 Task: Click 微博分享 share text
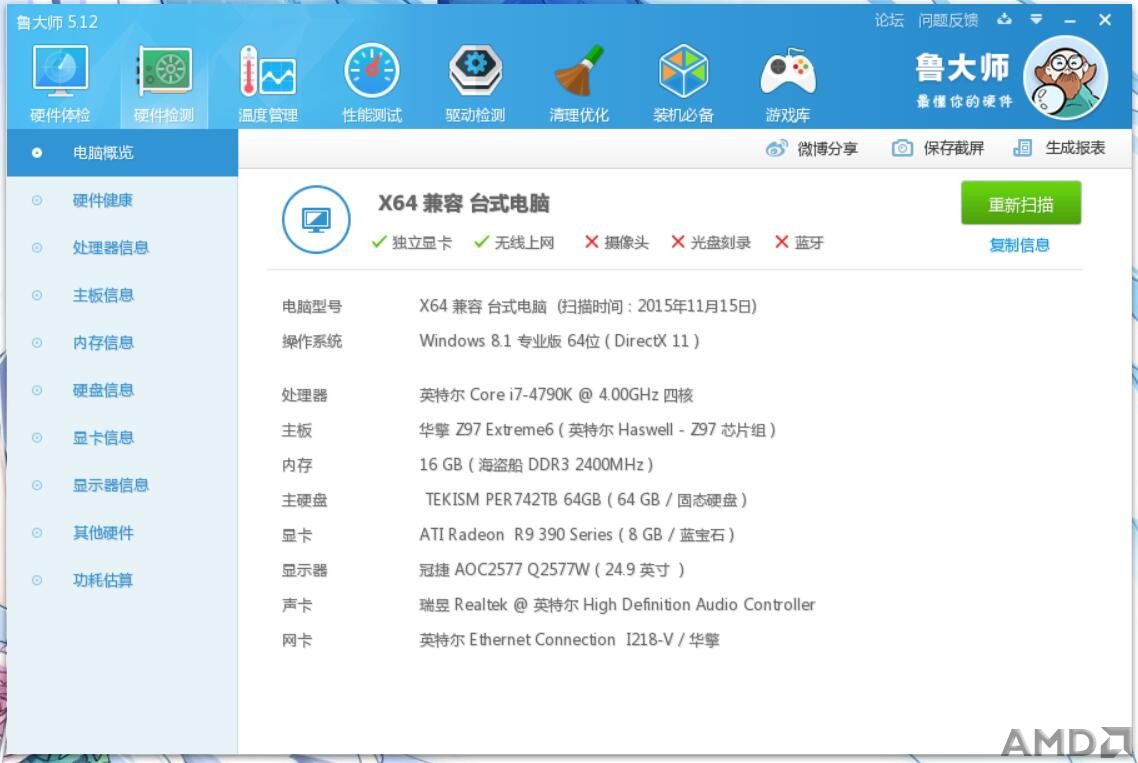(827, 149)
